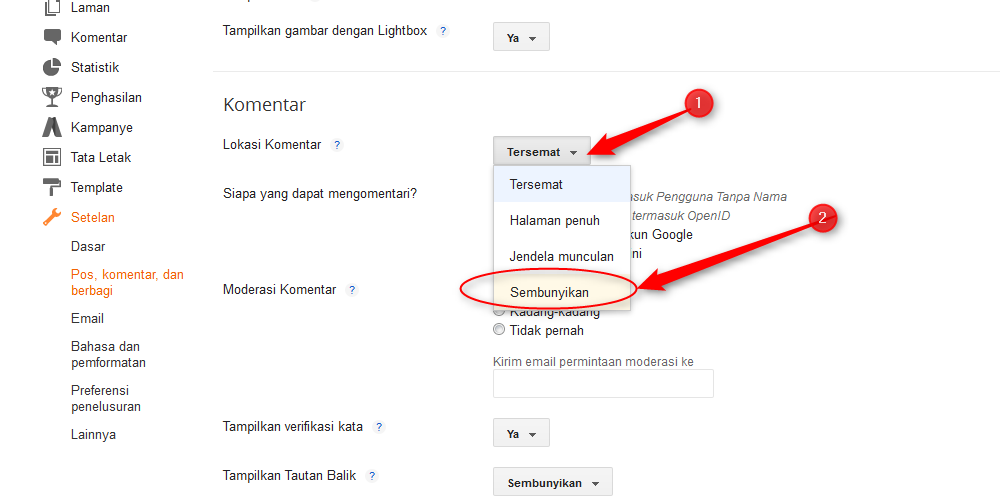
Task: Open help icon beside Lokasi Komentar
Action: (337, 145)
